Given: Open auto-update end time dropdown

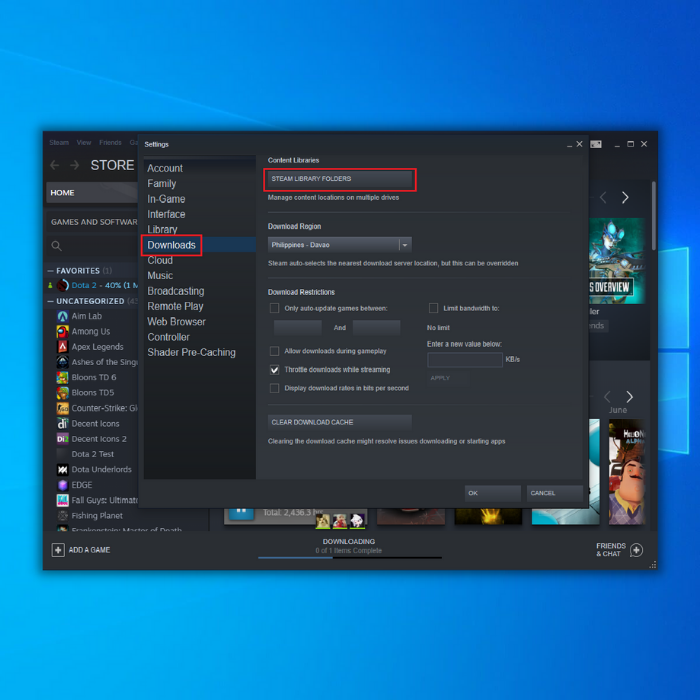Looking at the screenshot, I should click(376, 328).
